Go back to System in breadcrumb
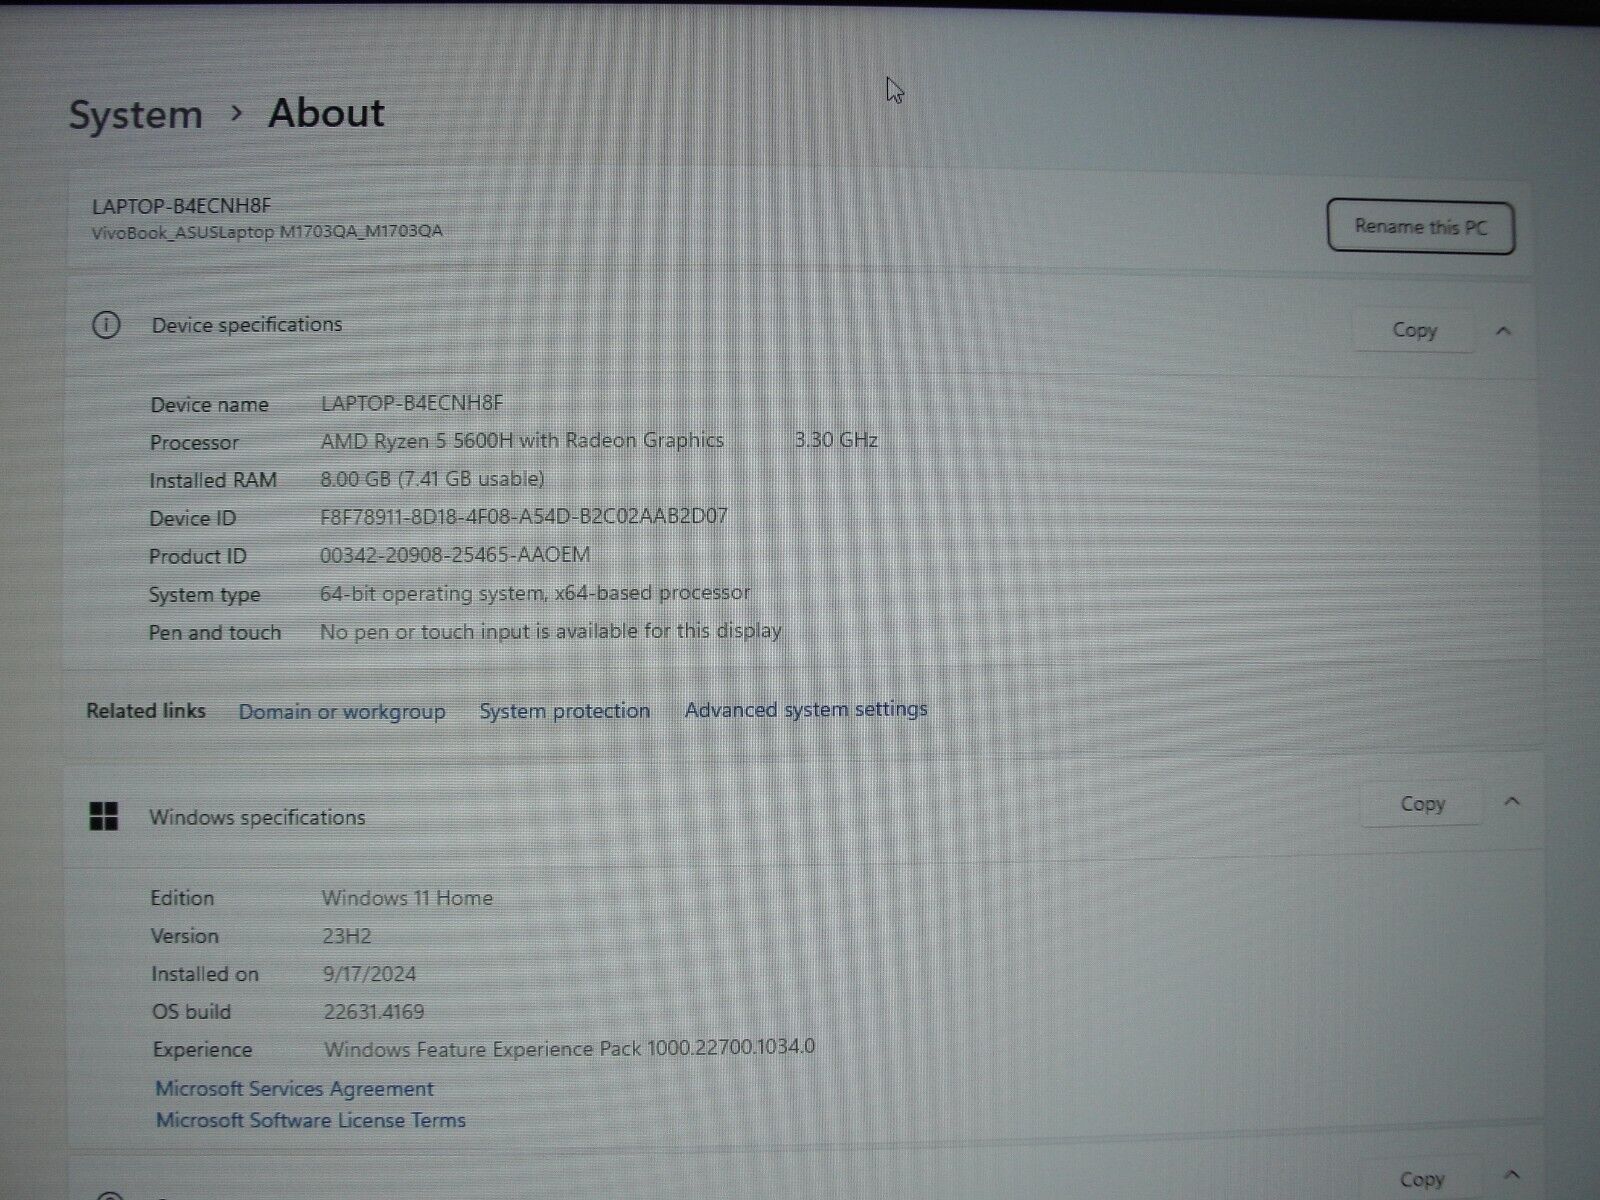The image size is (1600, 1200). tap(135, 115)
